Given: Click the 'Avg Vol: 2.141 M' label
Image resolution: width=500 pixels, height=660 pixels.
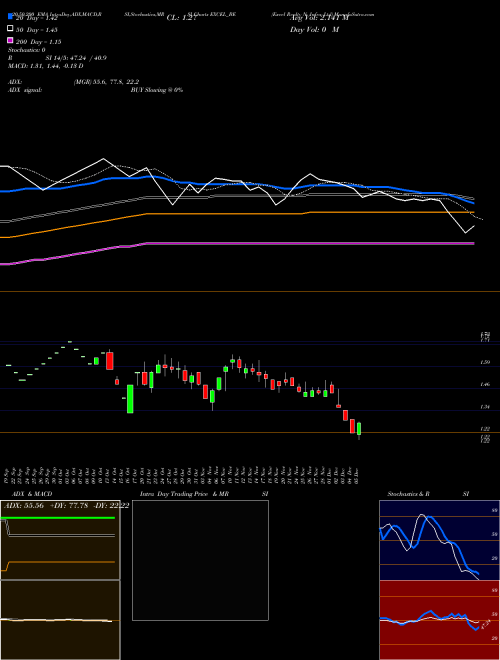Looking at the screenshot, I should (x=319, y=18).
